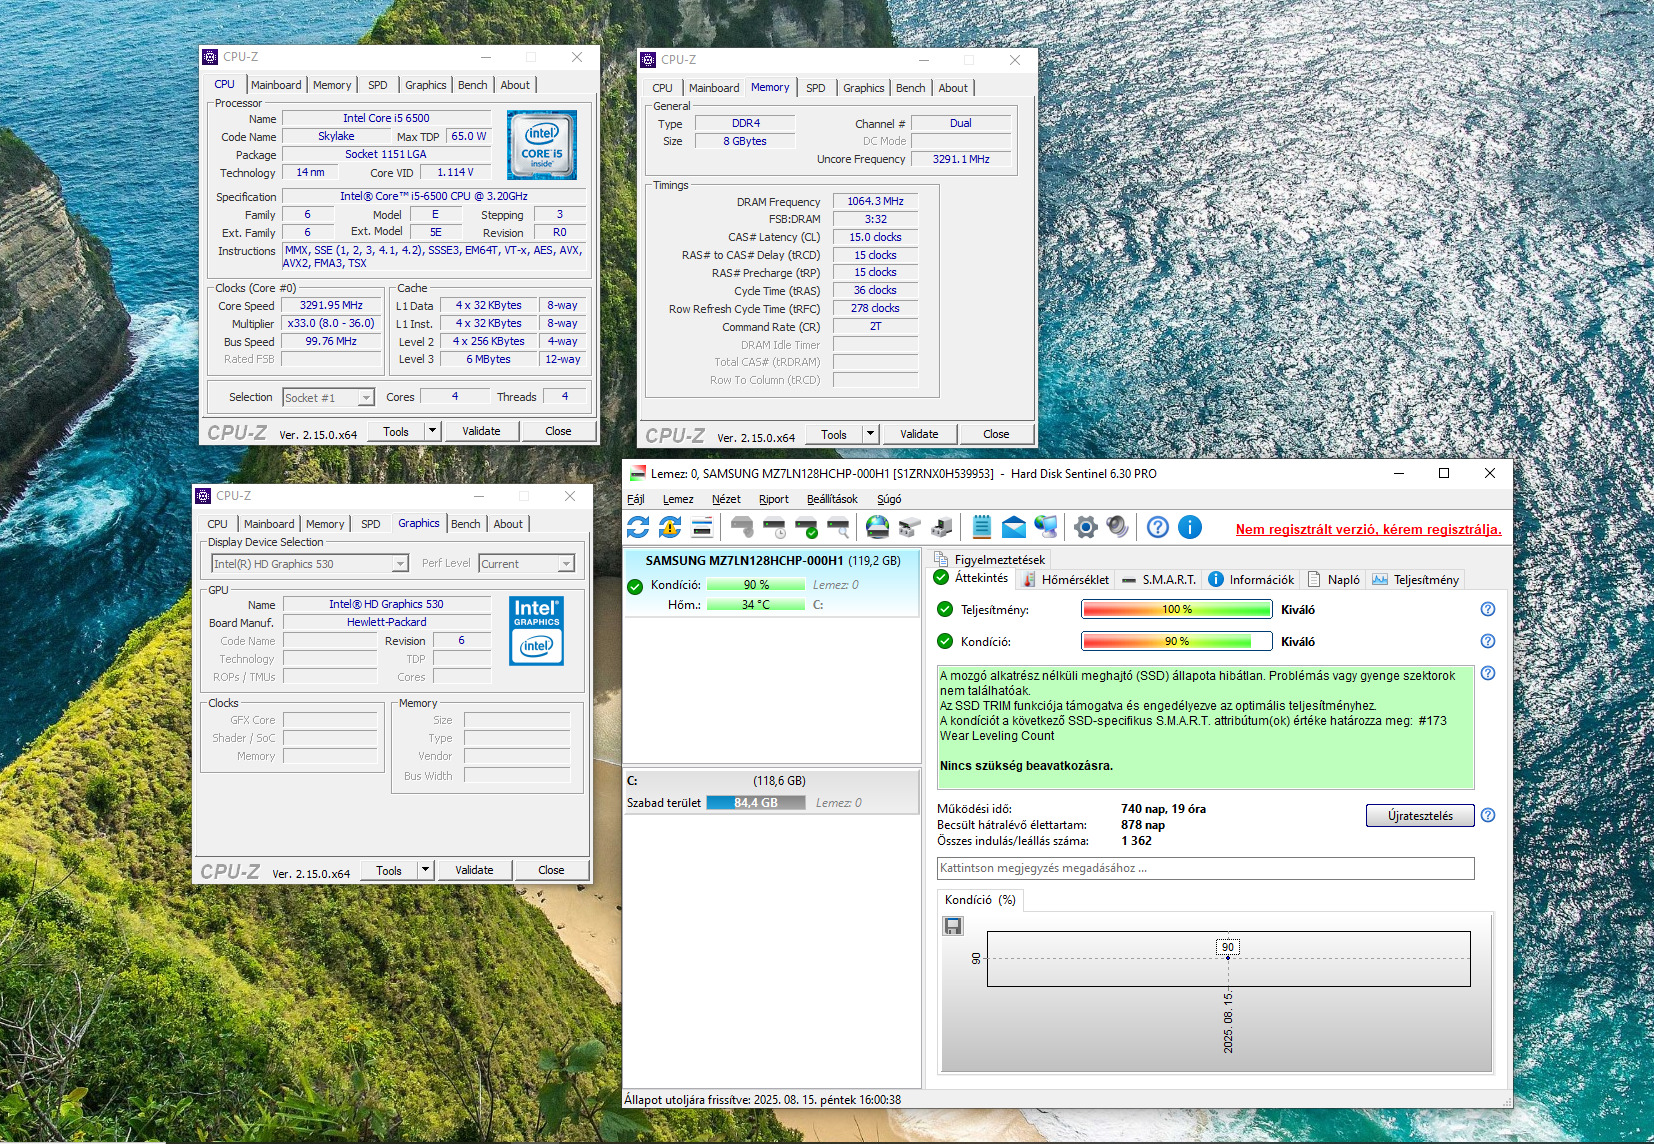
Task: Open the Napló tab
Action: pyautogui.click(x=1334, y=580)
